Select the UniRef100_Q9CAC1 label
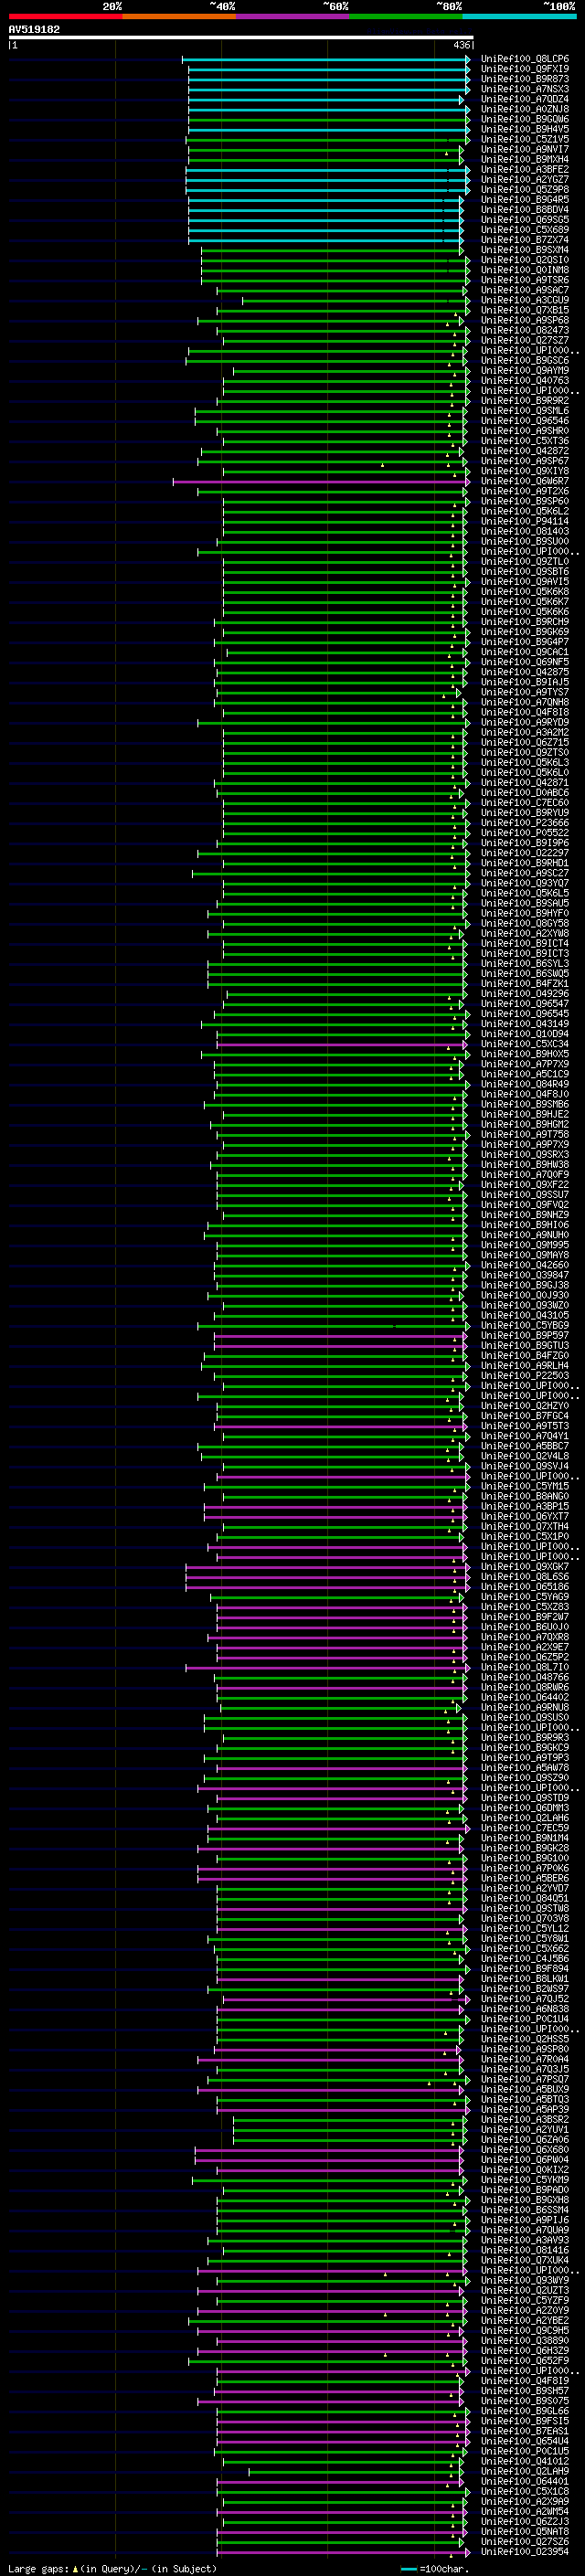Viewport: 585px width, 2576px height. coord(525,652)
